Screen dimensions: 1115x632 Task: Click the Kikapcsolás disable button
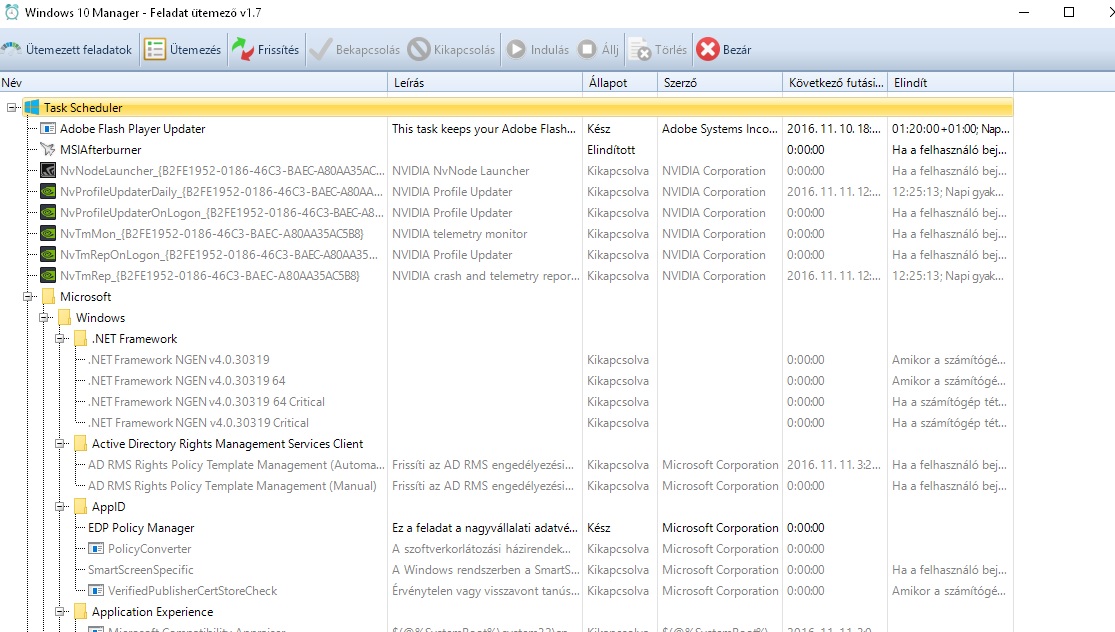point(452,50)
